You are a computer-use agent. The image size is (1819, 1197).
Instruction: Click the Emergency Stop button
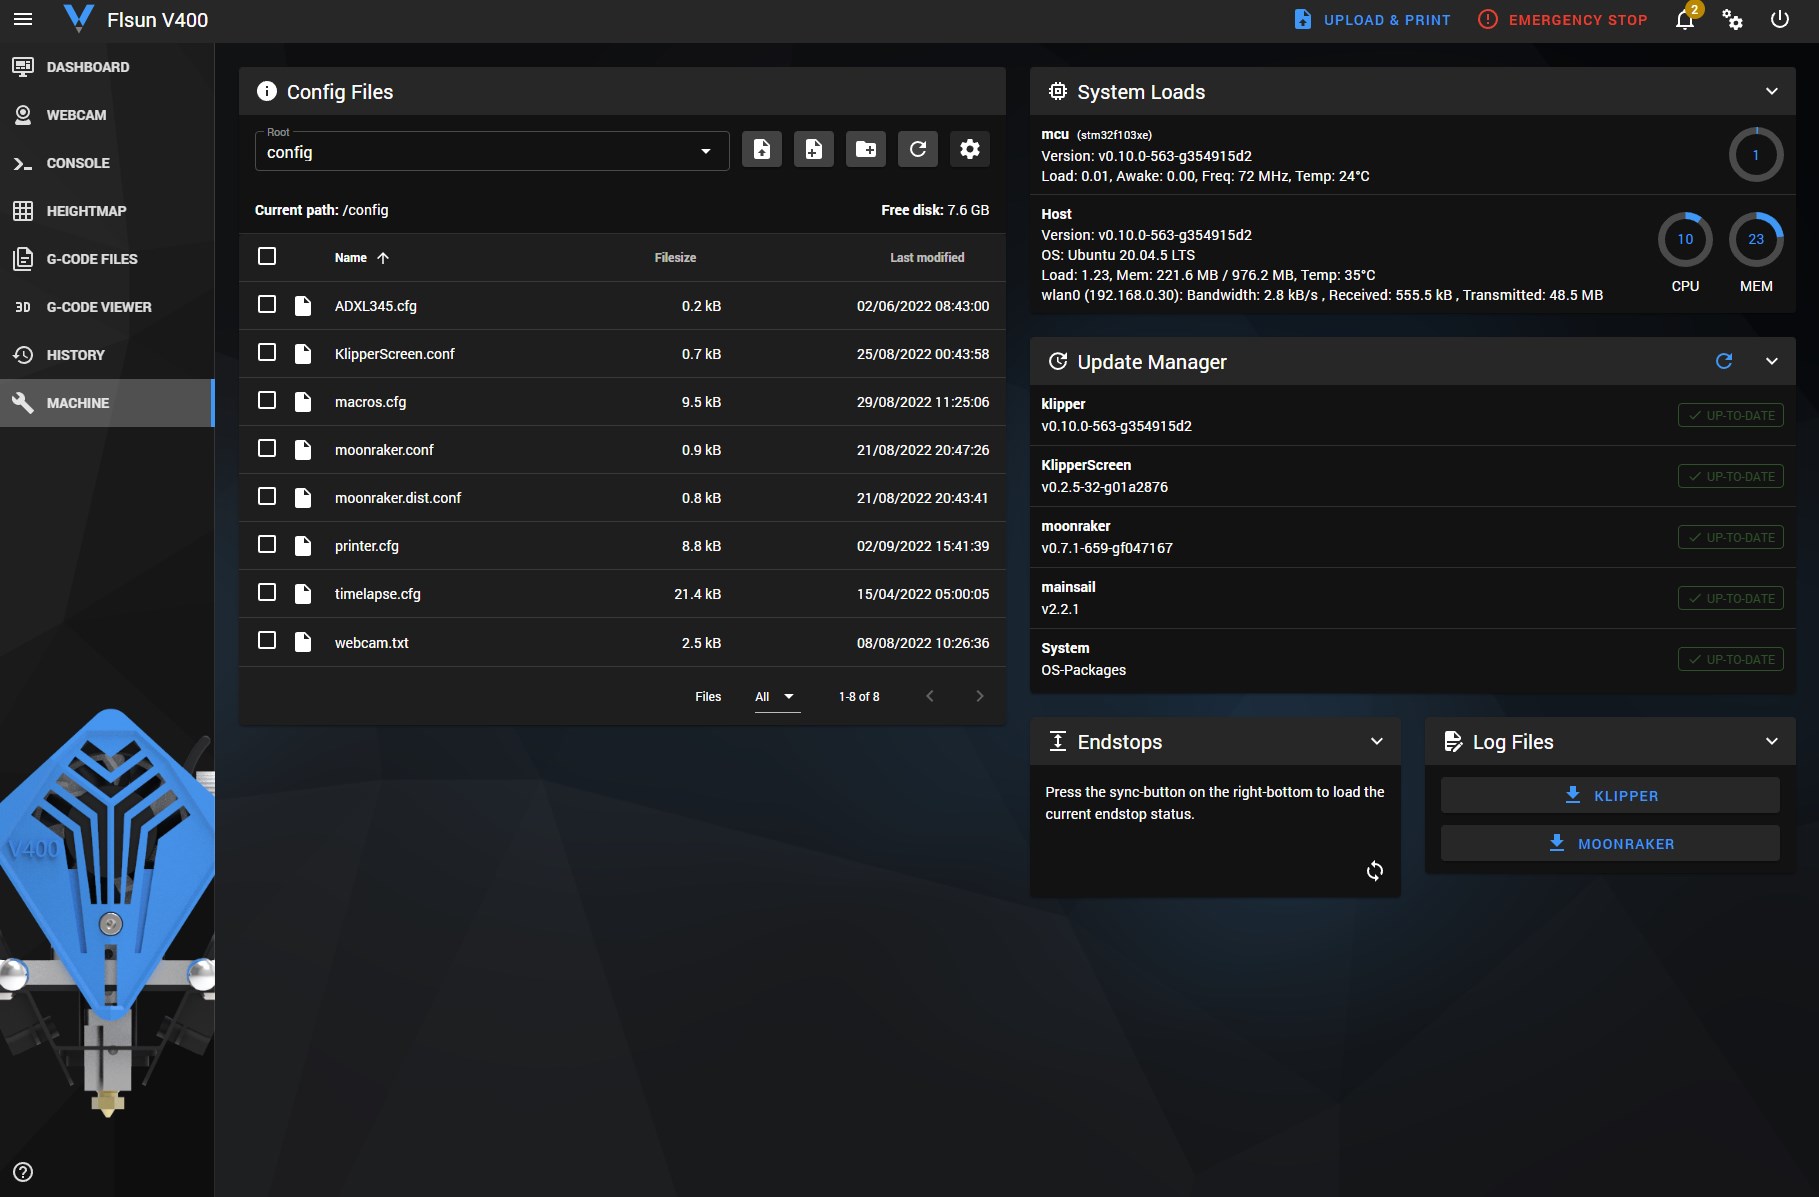coord(1563,20)
